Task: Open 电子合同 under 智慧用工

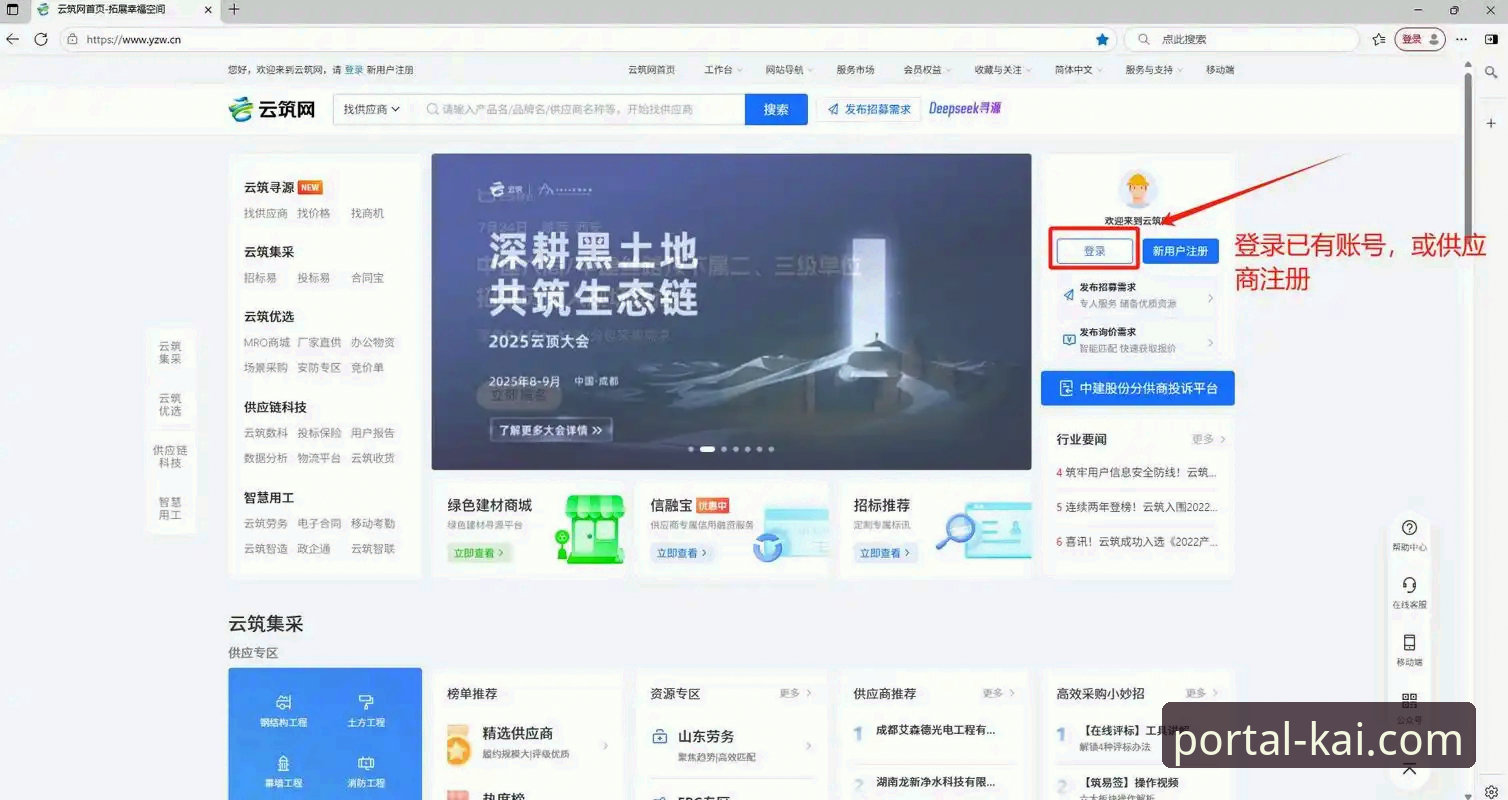Action: click(x=319, y=523)
